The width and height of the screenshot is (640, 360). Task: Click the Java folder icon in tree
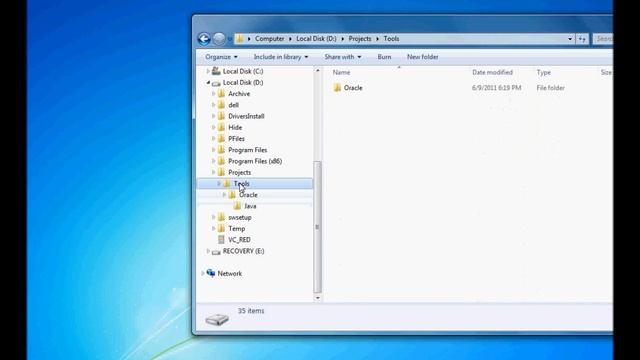(238, 206)
